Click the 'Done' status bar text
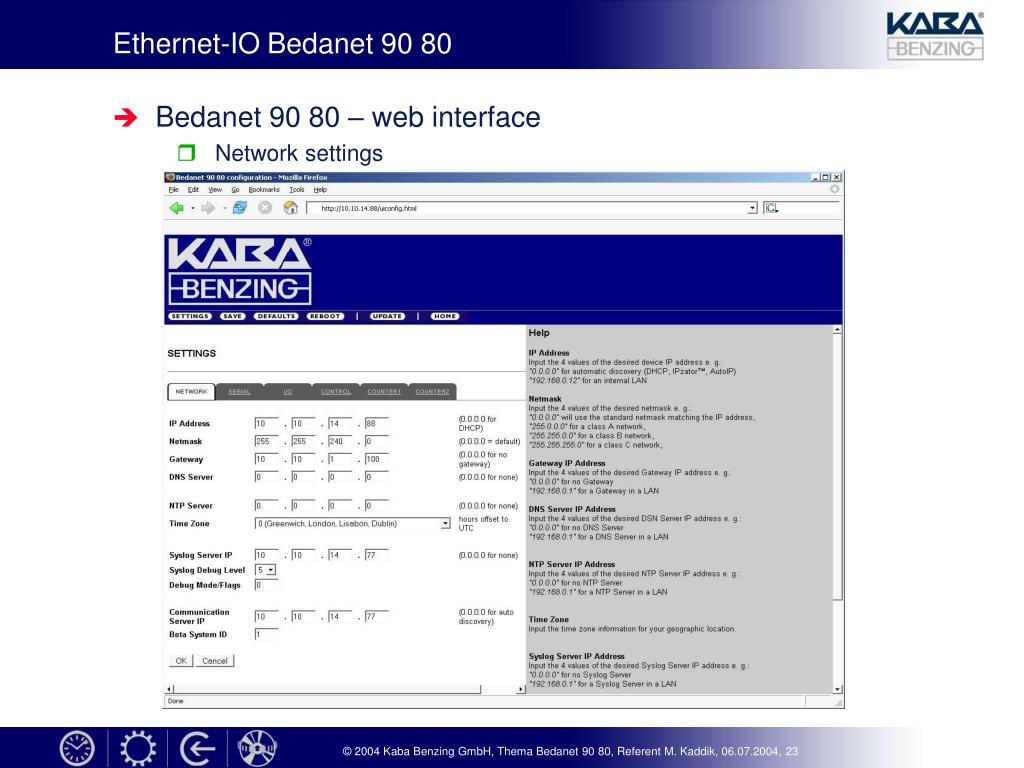 (x=175, y=701)
